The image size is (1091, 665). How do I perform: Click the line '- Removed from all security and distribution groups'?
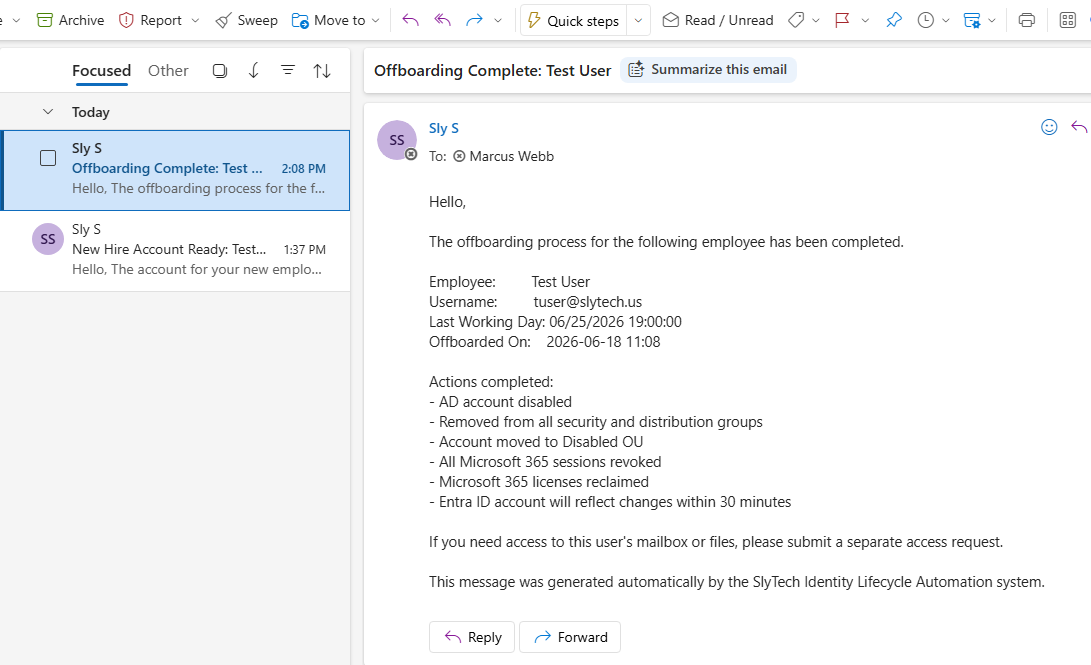point(596,422)
